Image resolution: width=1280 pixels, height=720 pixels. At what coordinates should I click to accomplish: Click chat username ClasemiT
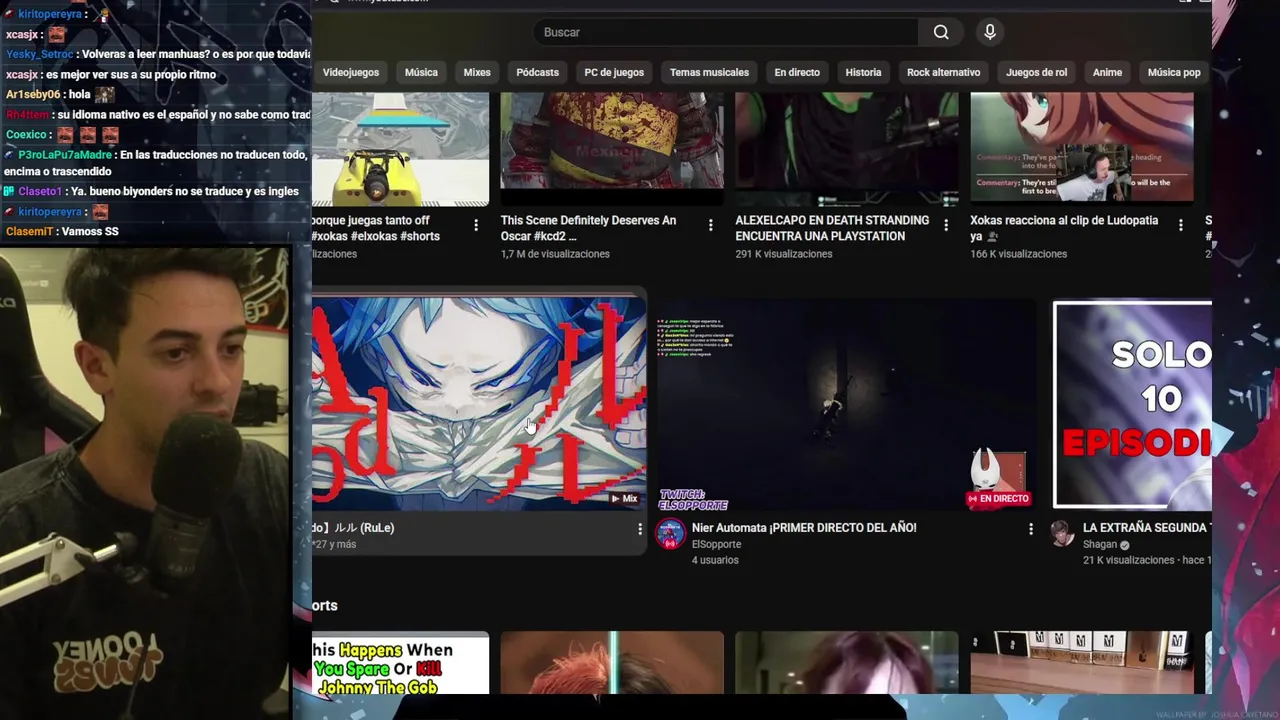(30, 231)
